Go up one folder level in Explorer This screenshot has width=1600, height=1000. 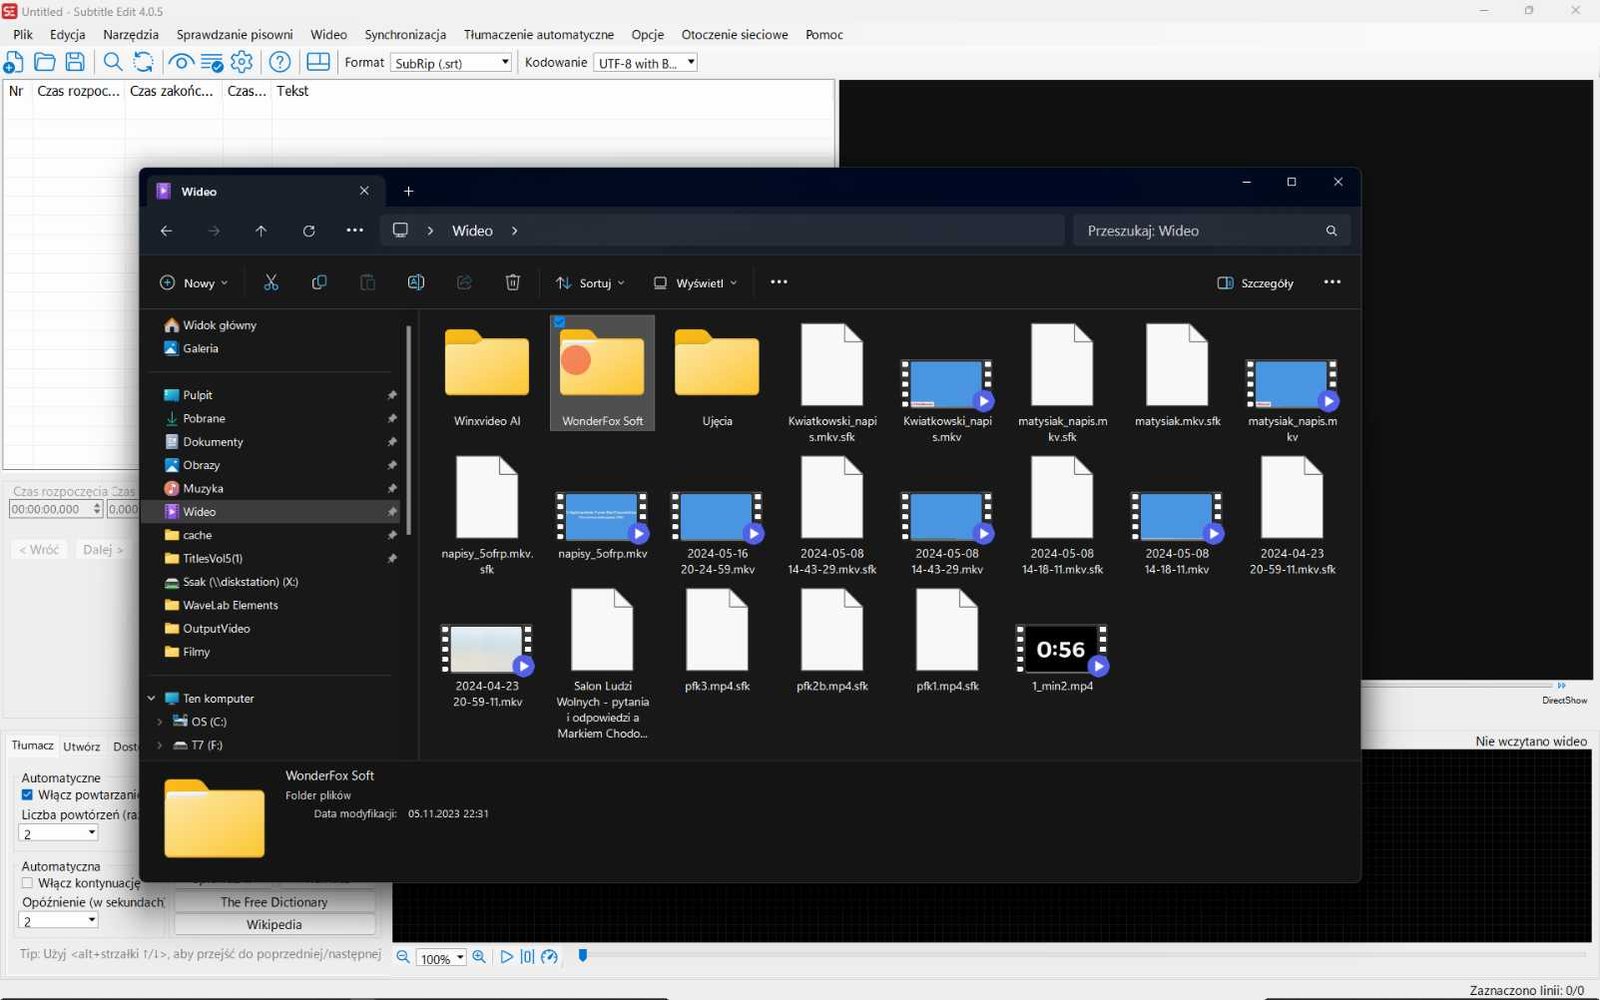261,231
